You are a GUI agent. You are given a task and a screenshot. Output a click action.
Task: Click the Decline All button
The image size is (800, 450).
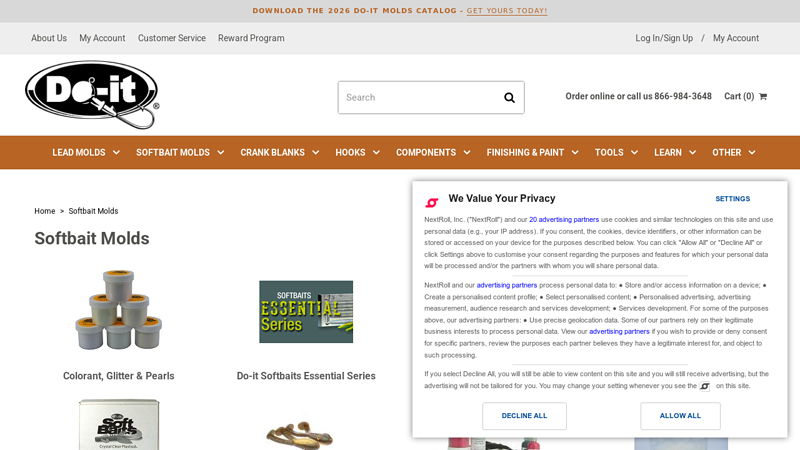[x=524, y=416]
